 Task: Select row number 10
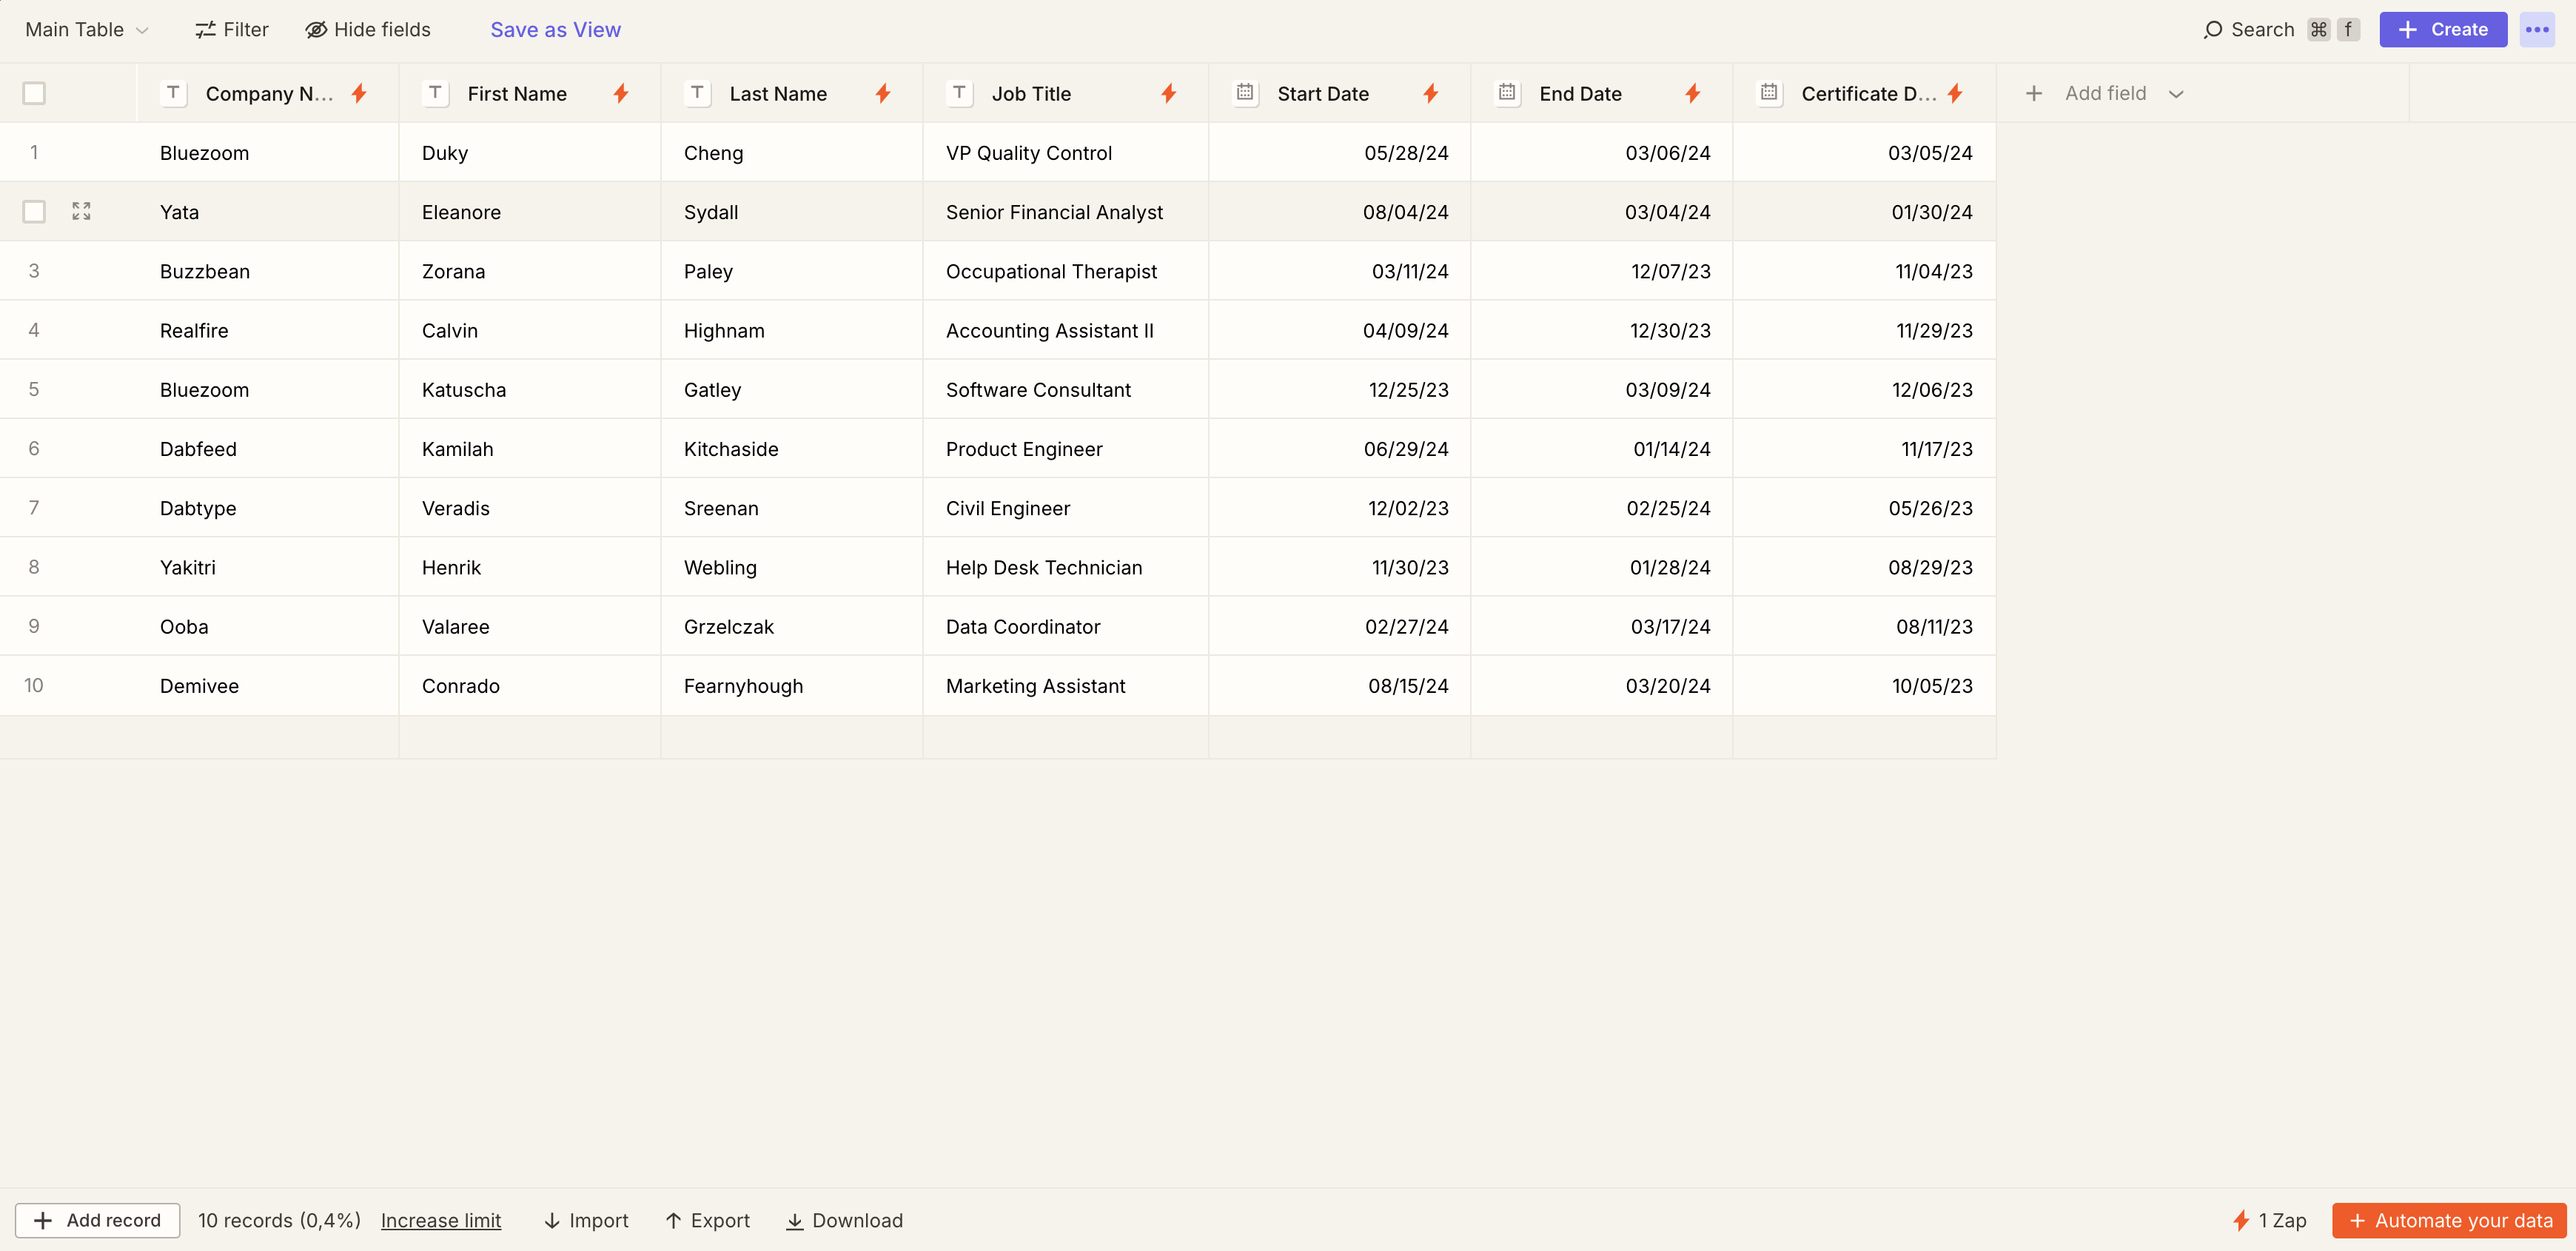tap(34, 685)
